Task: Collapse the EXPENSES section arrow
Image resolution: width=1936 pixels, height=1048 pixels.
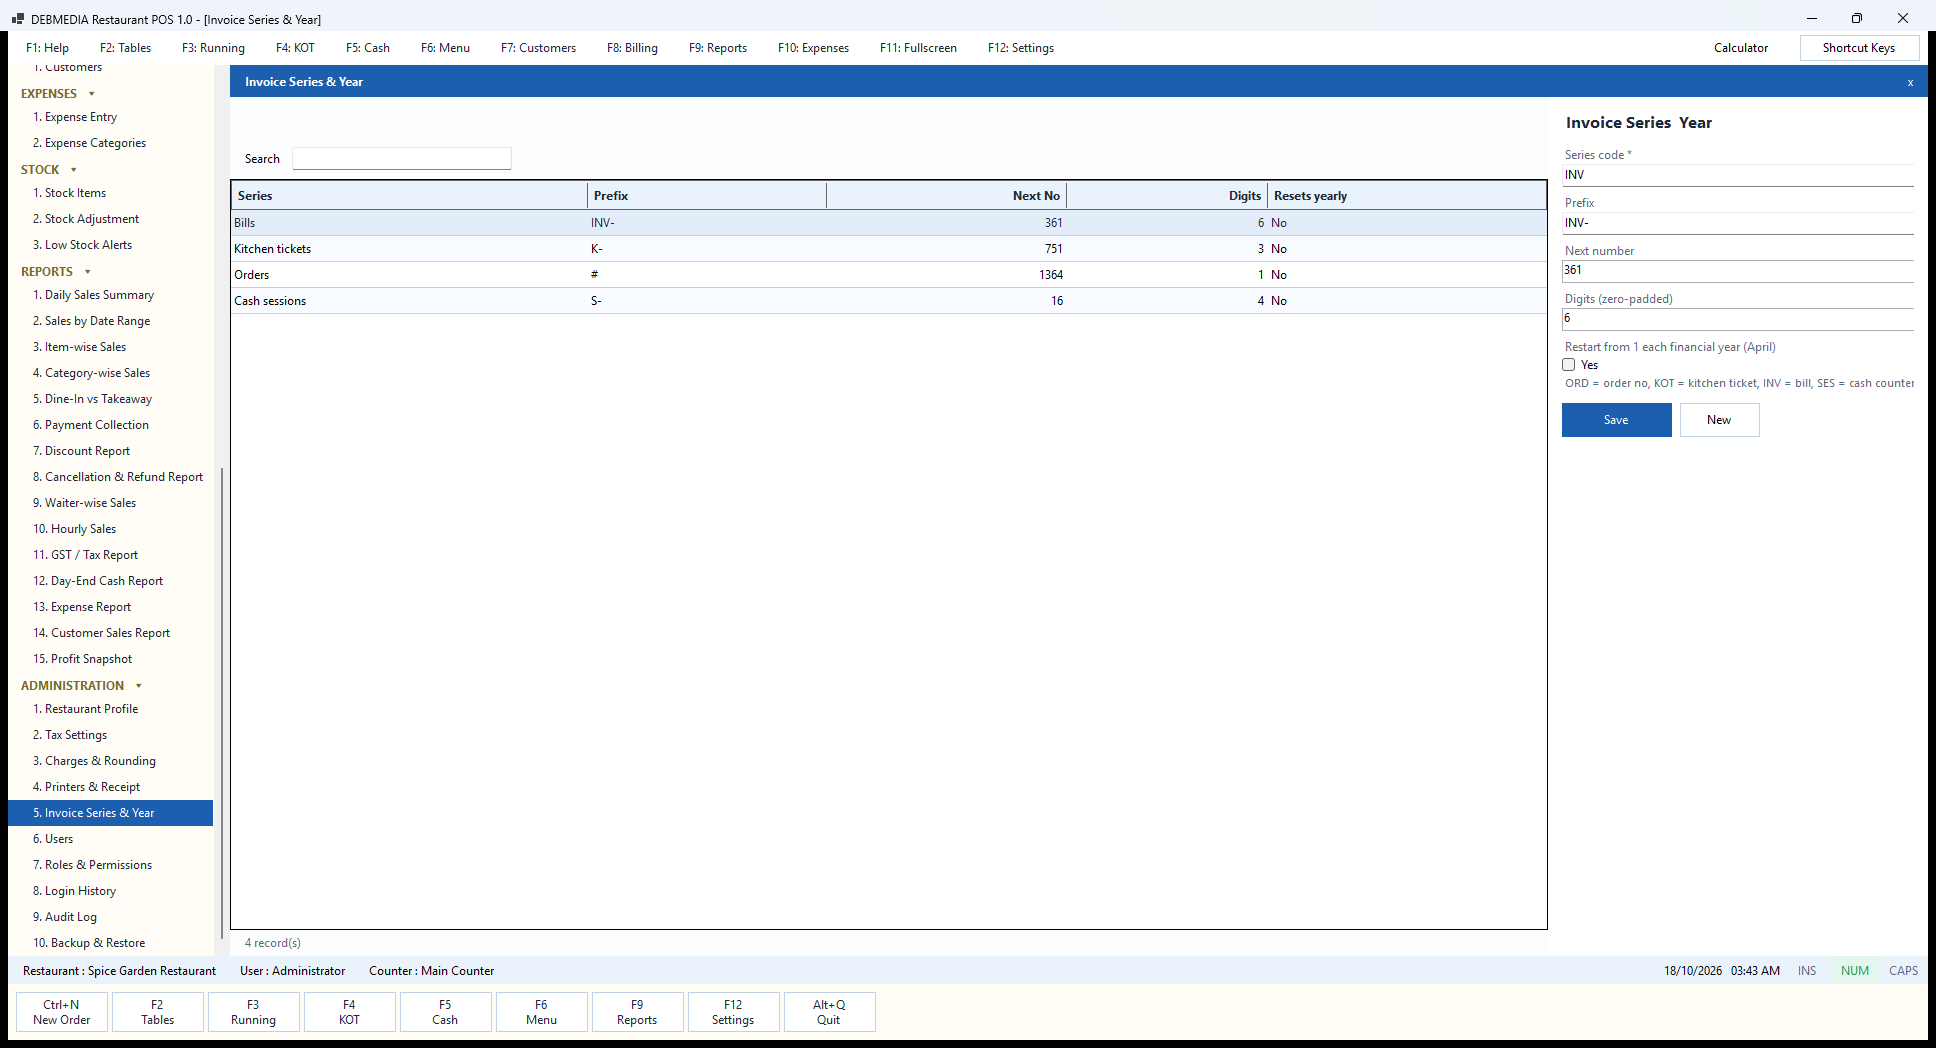Action: tap(91, 94)
